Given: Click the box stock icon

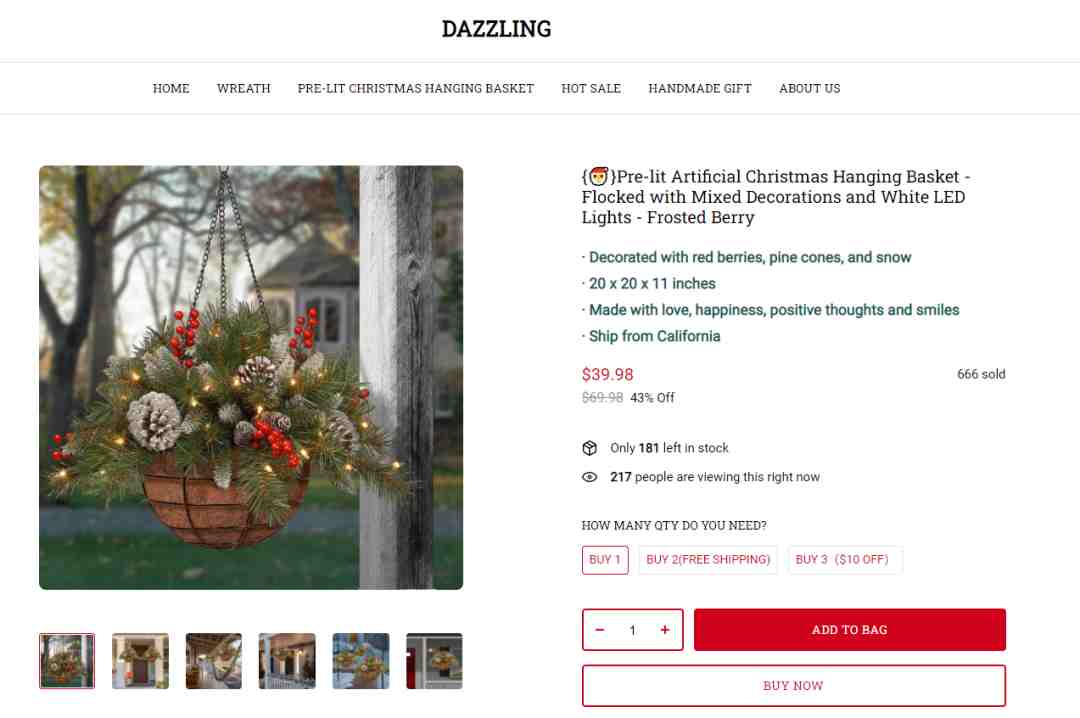Looking at the screenshot, I should (x=590, y=448).
